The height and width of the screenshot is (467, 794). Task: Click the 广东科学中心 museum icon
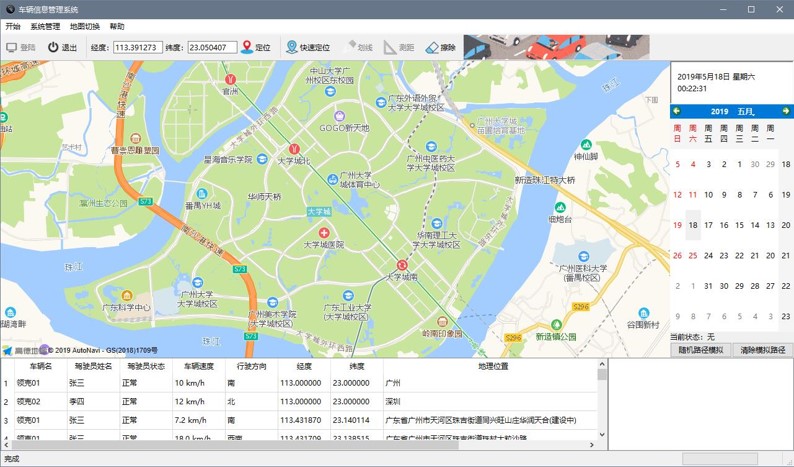point(127,295)
